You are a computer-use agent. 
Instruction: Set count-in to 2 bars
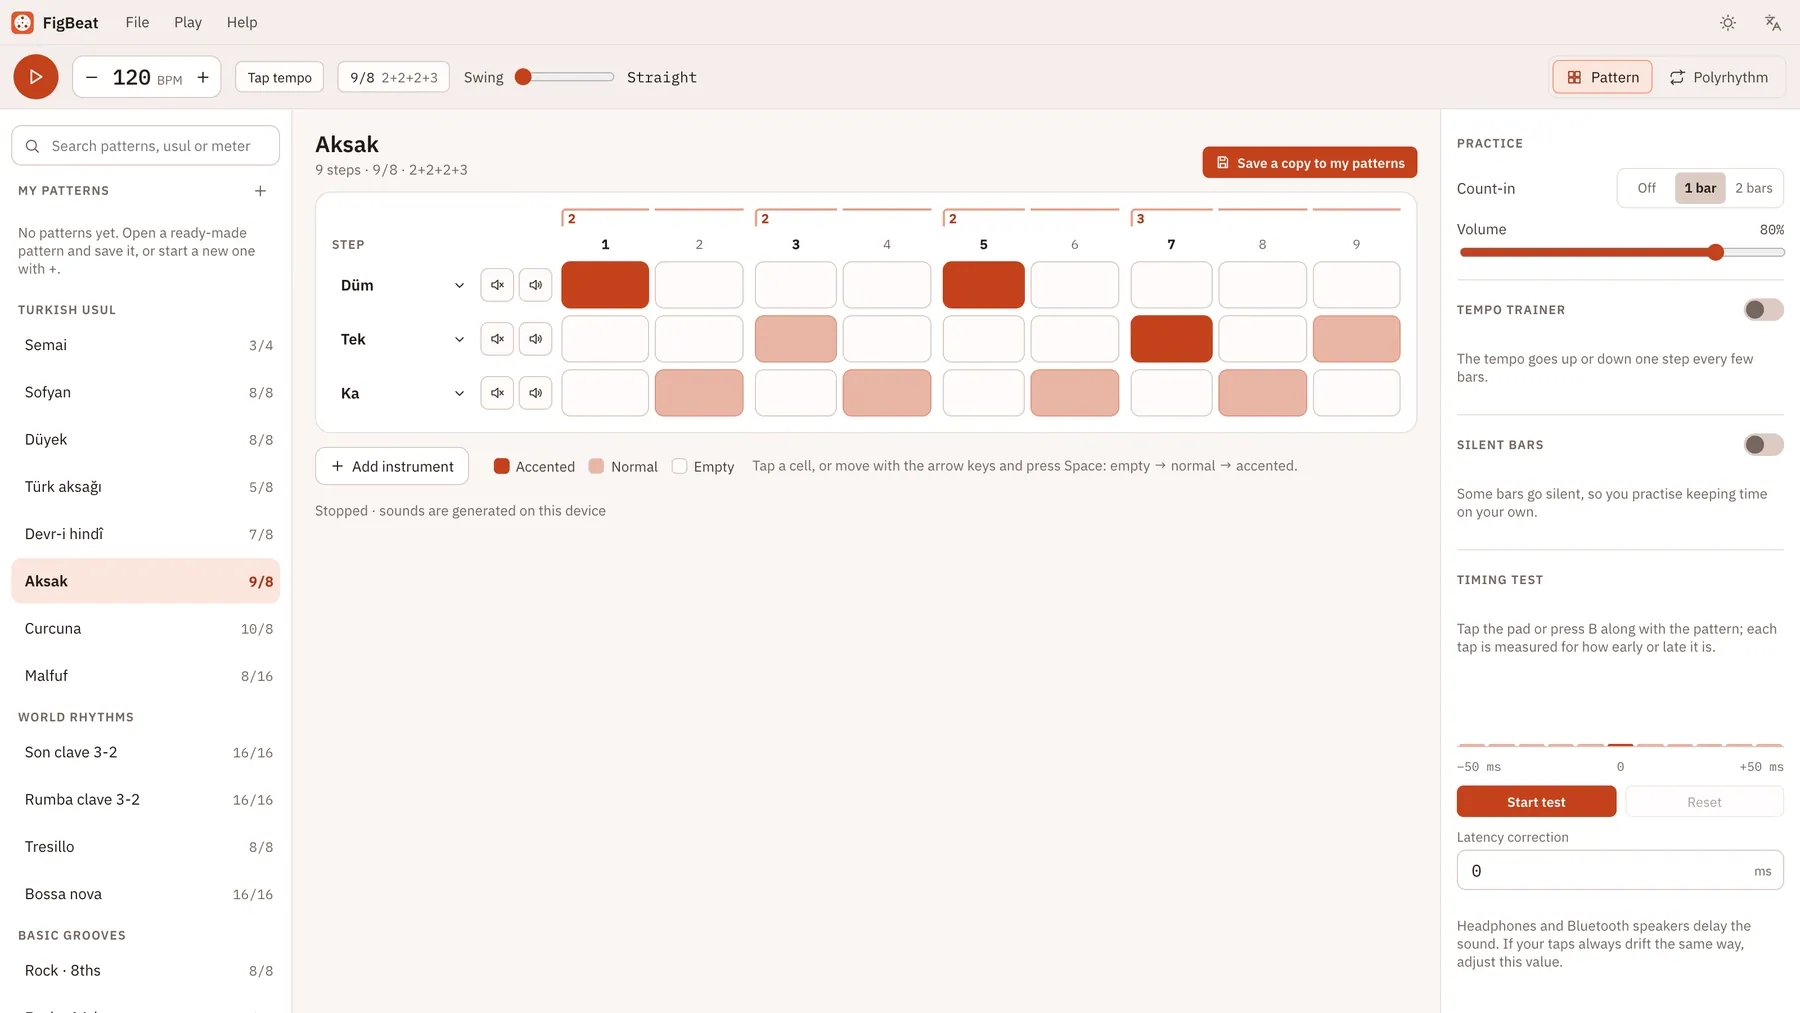[1754, 188]
